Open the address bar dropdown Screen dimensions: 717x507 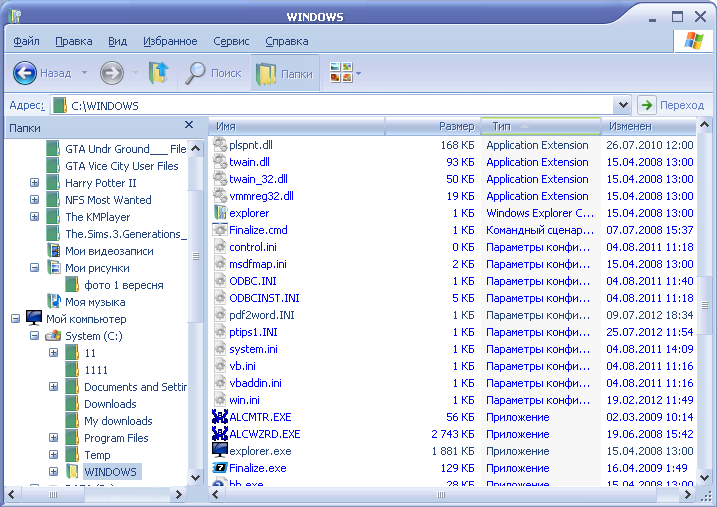click(x=623, y=105)
